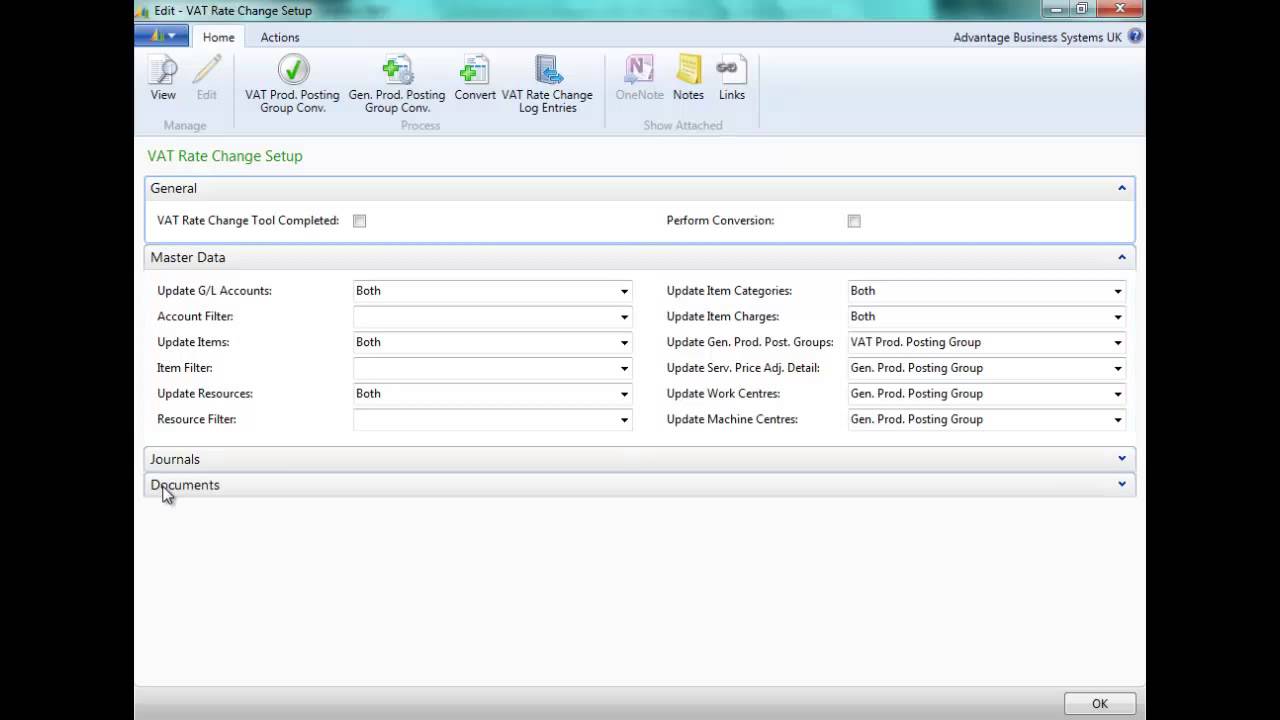Click the Update Item Charges label

[722, 317]
